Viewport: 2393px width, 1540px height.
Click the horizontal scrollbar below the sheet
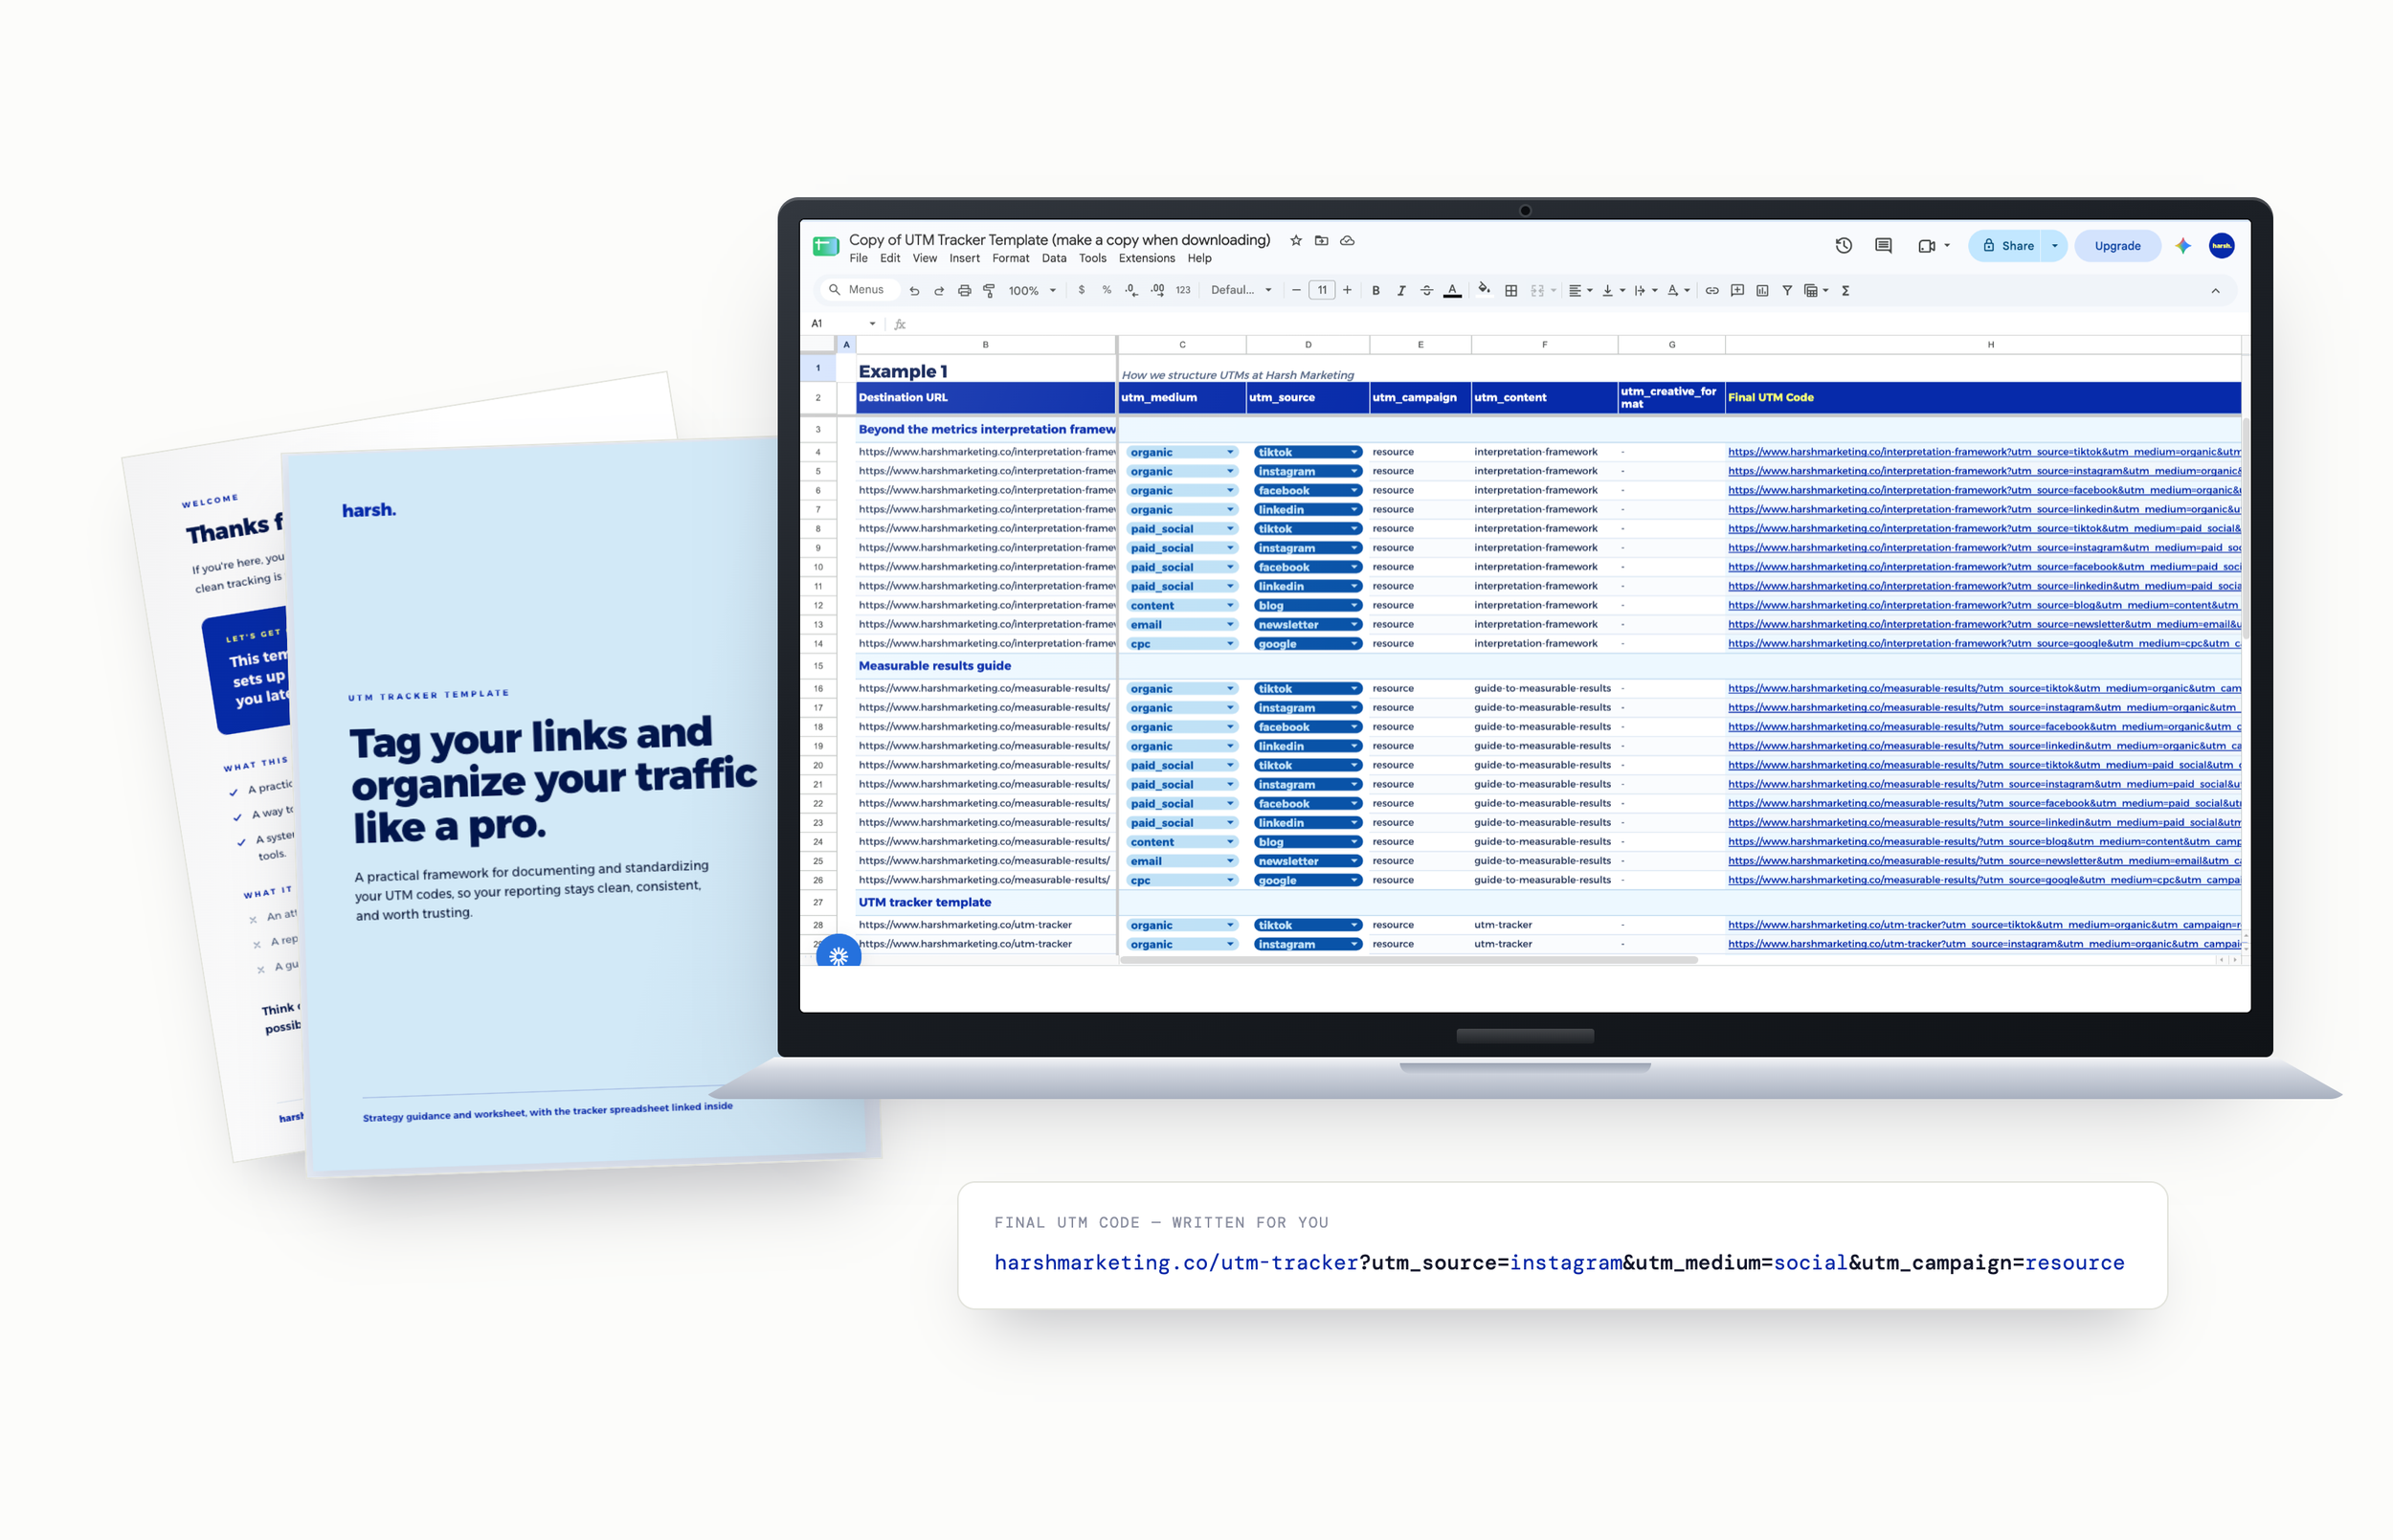(x=1408, y=960)
